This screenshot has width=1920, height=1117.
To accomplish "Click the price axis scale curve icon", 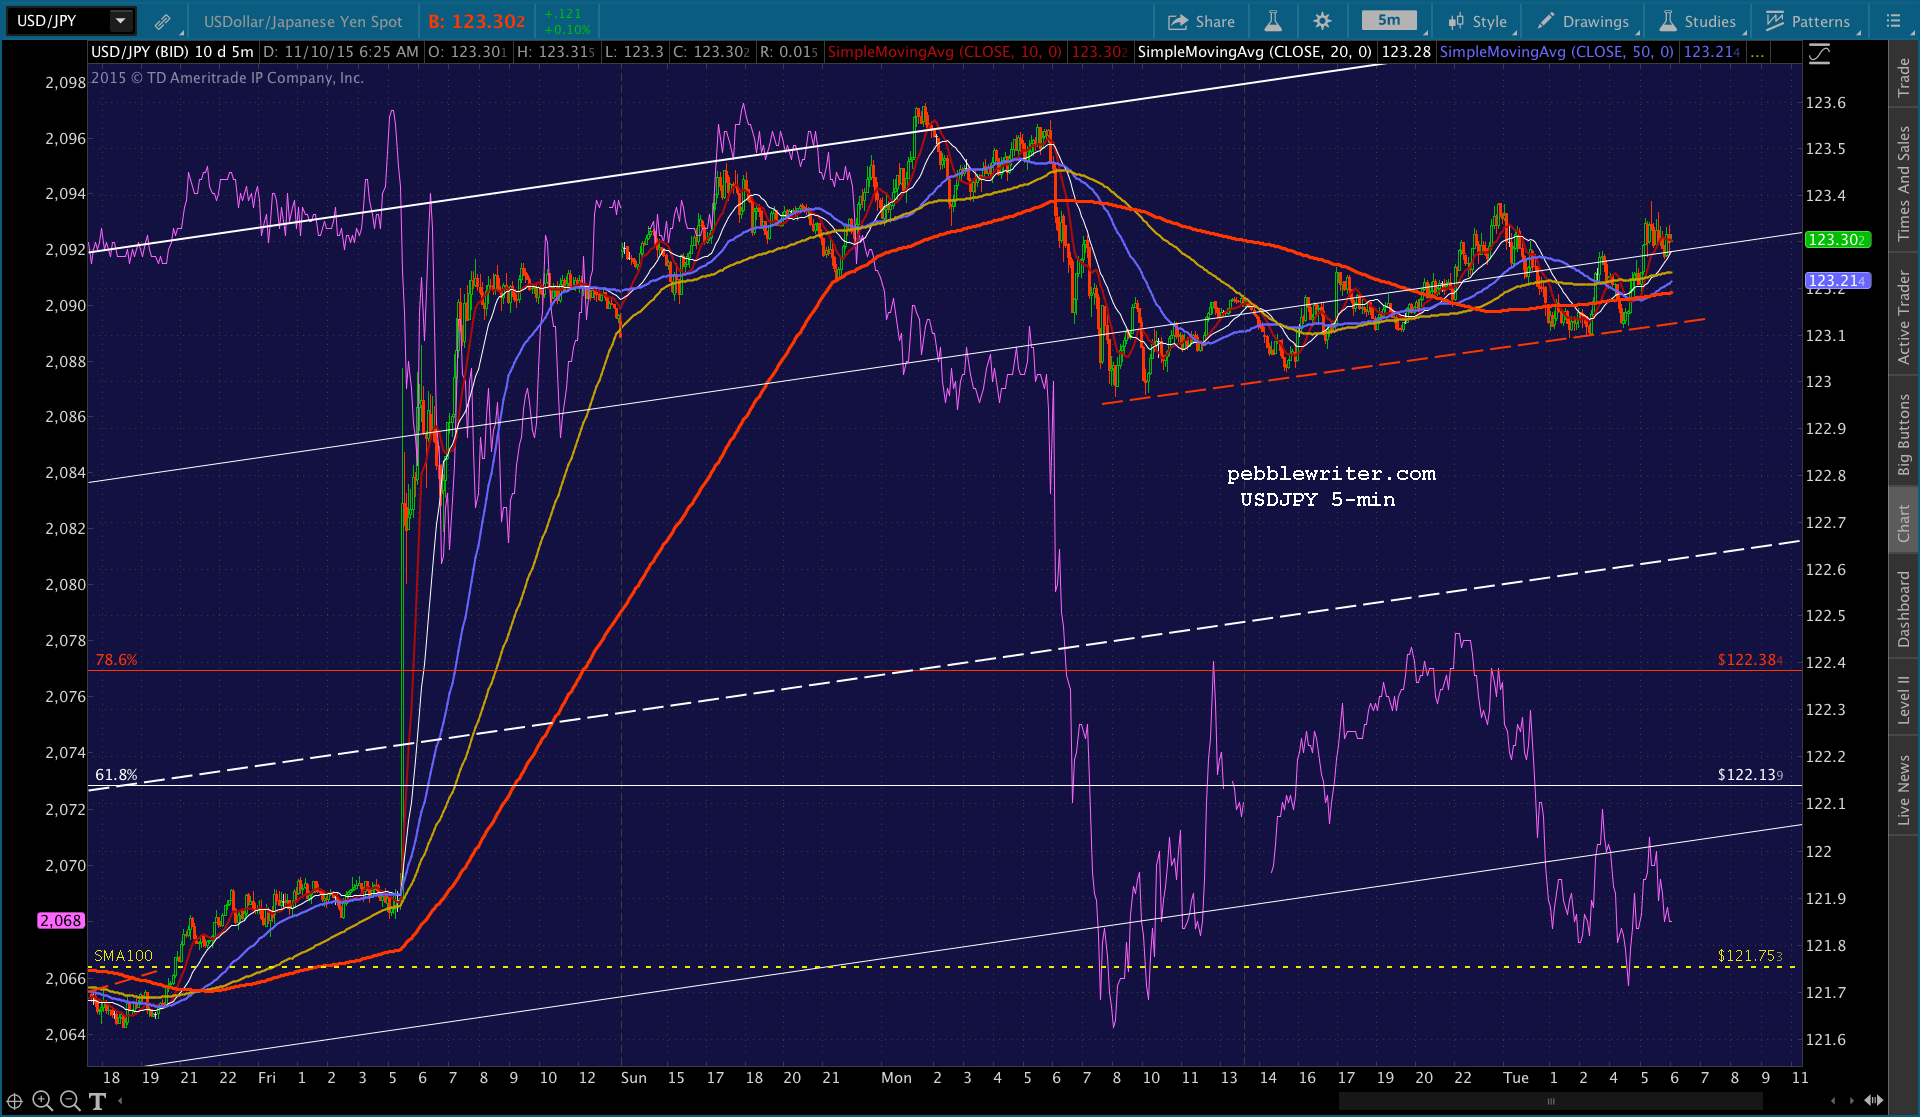I will (x=1819, y=55).
